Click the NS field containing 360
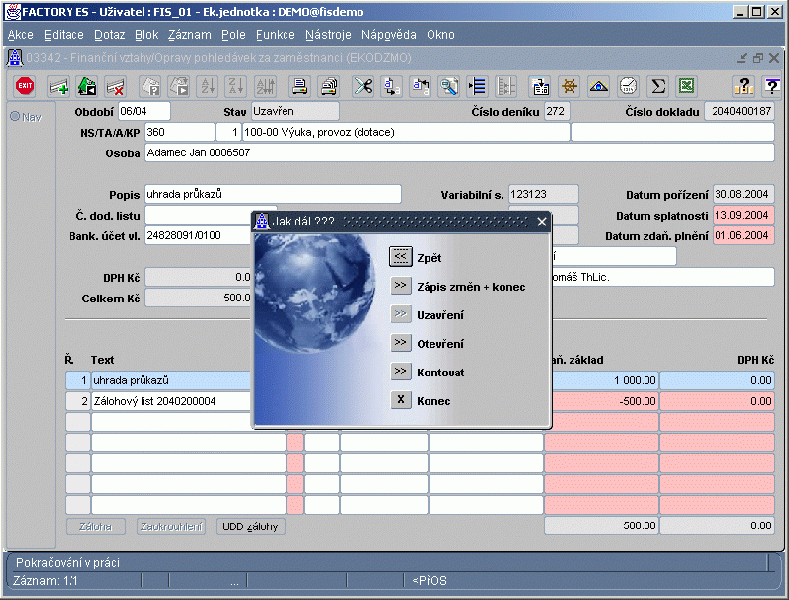The image size is (789, 600). point(180,132)
